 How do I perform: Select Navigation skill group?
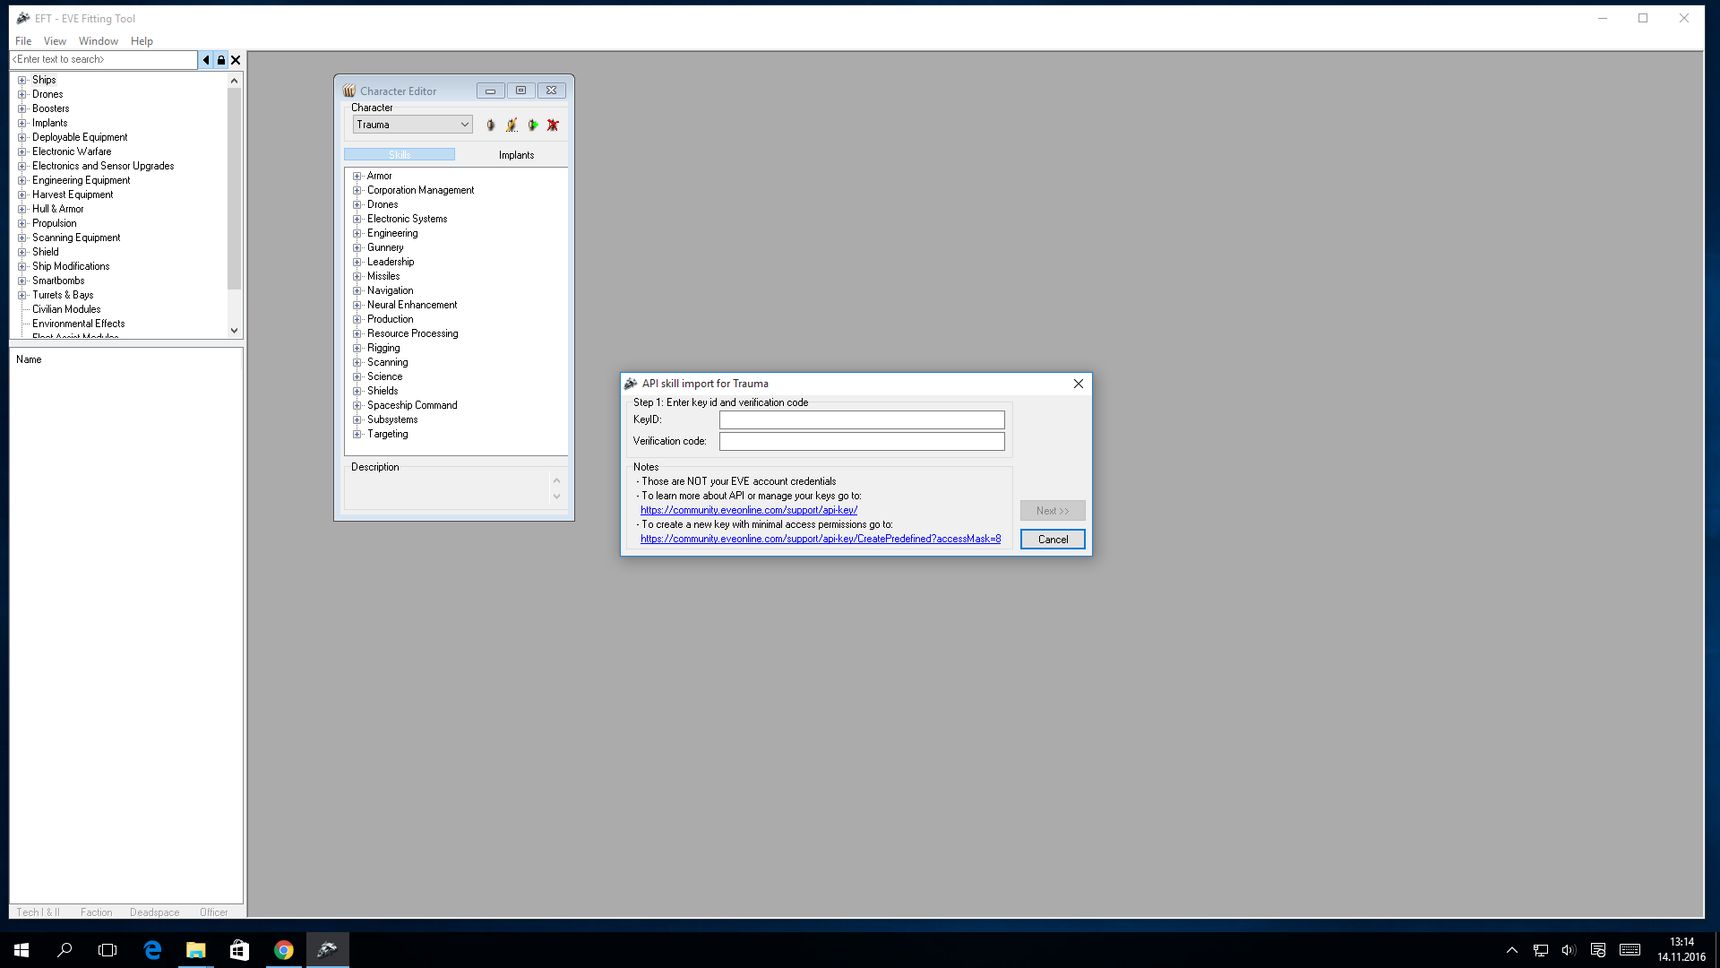click(x=390, y=291)
